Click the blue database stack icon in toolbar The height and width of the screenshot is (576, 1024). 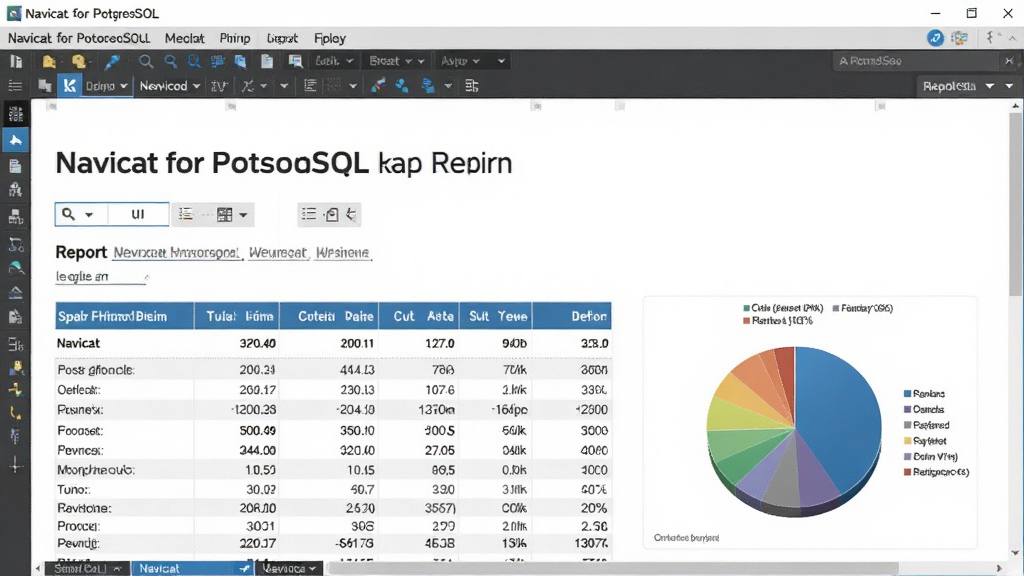428,86
